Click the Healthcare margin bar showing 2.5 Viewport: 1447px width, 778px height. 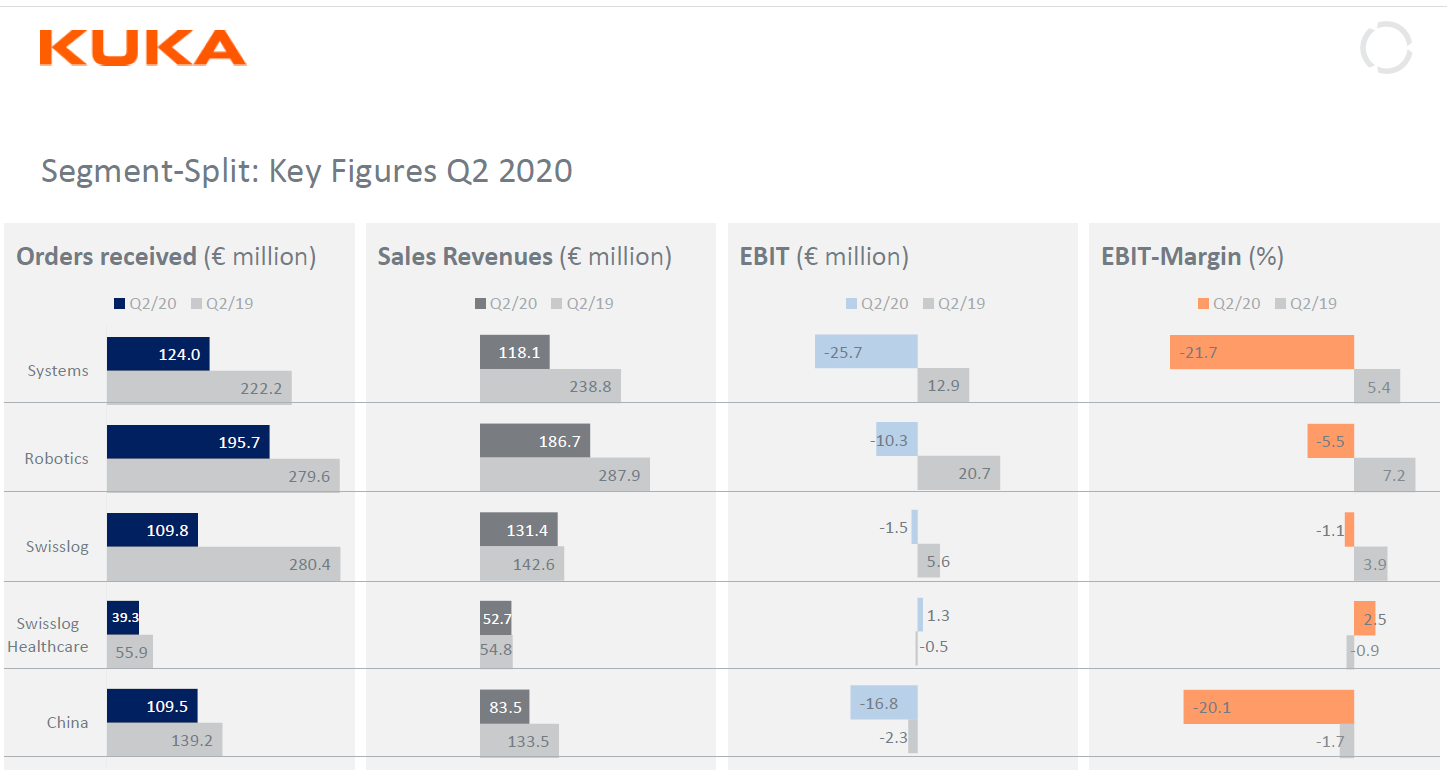point(1365,618)
